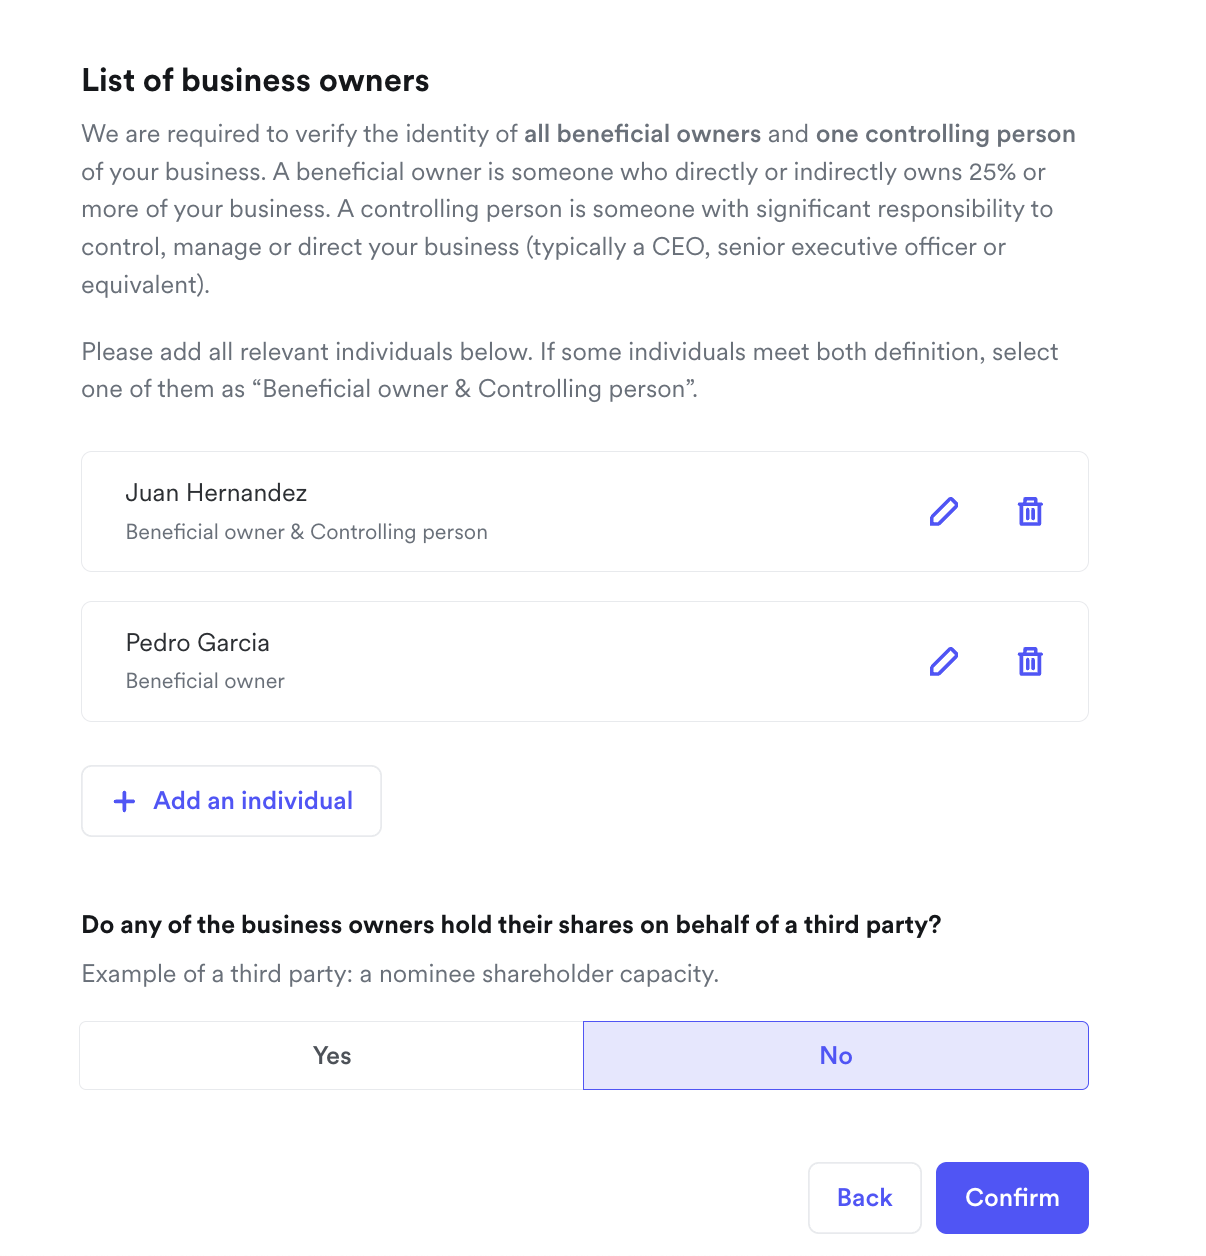Viewport: 1206px width, 1256px height.
Task: Click the Juan Hernandez name in owner card
Action: click(x=216, y=493)
